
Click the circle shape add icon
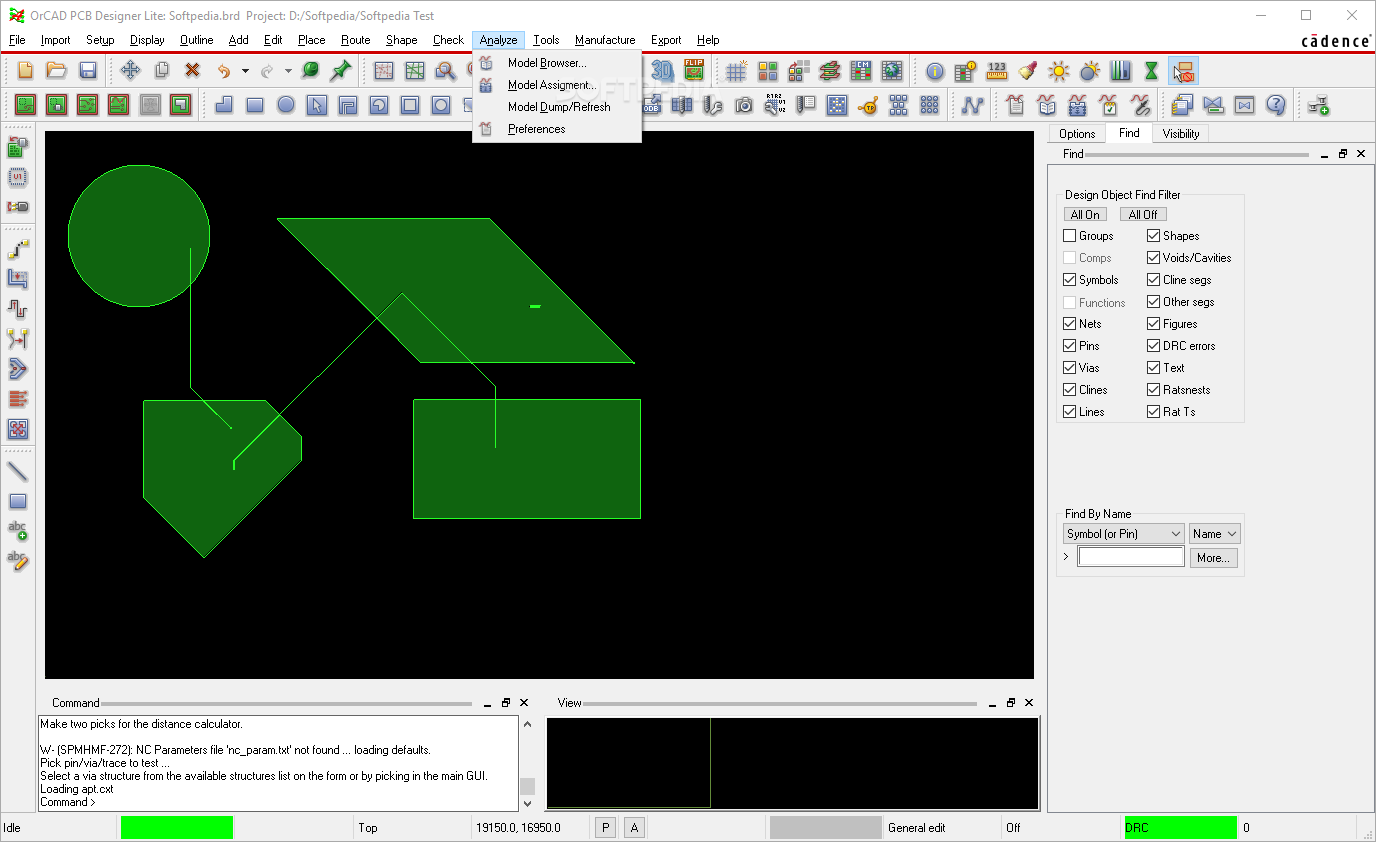[x=286, y=105]
